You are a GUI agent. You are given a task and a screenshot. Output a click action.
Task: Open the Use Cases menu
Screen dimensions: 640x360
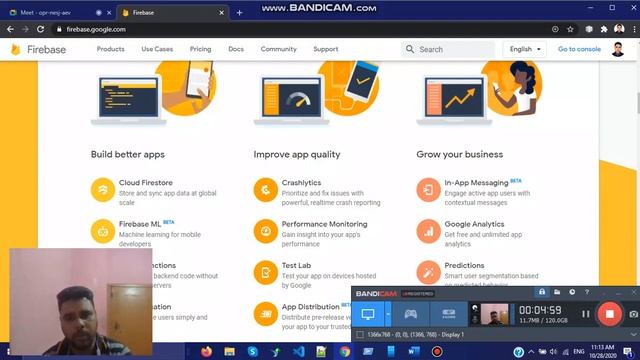(157, 49)
